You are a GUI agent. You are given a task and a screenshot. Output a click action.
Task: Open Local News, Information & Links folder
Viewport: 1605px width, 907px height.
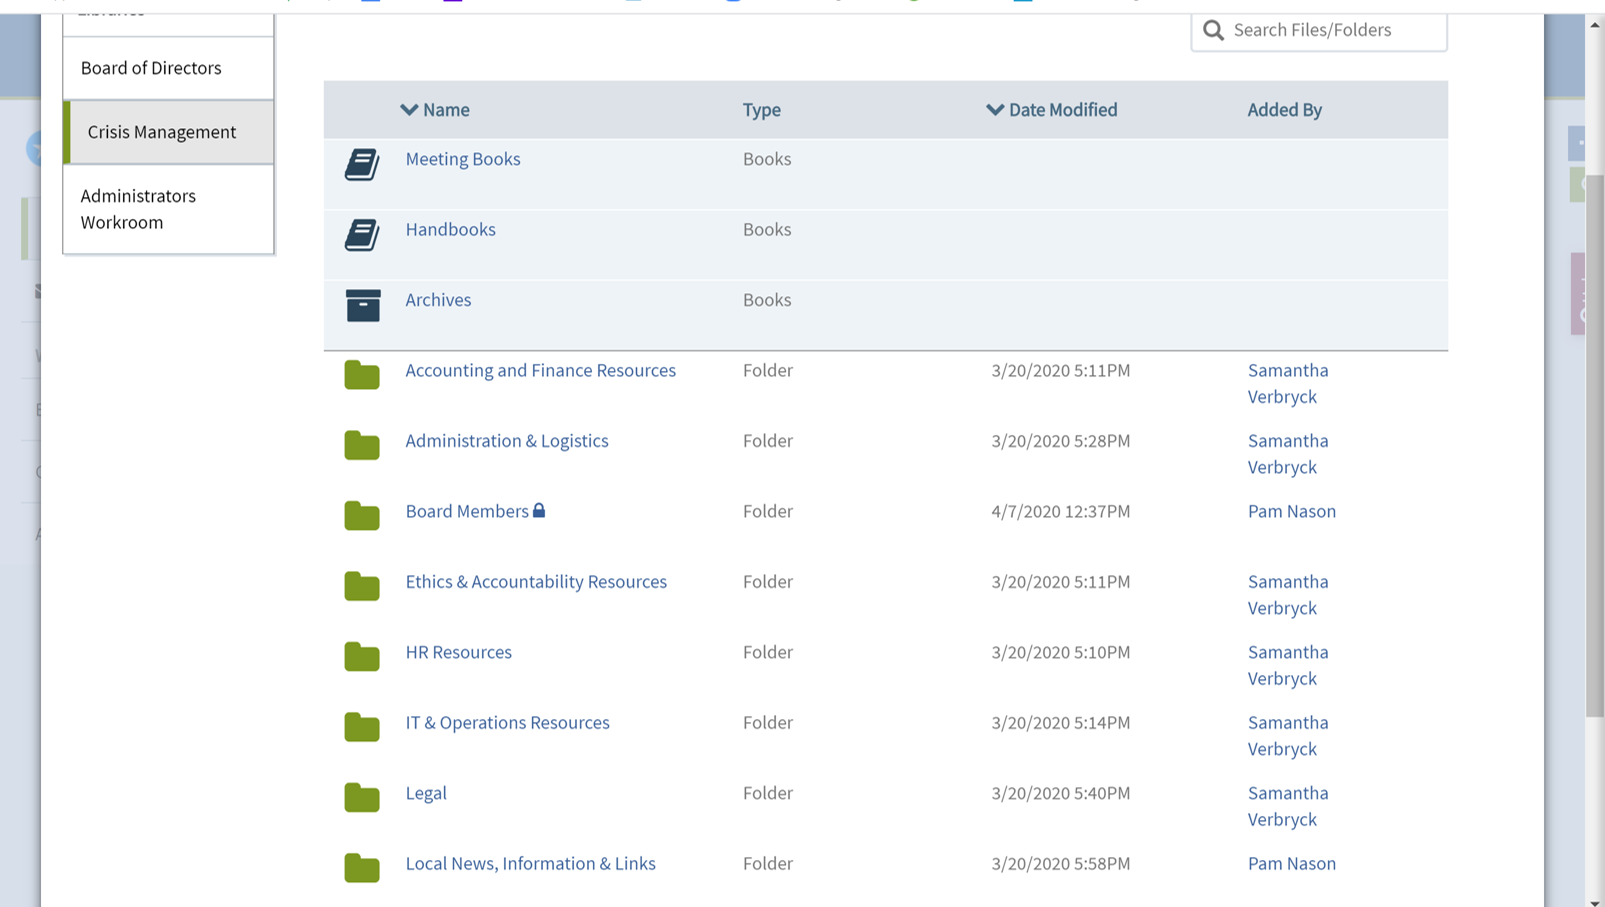click(530, 864)
